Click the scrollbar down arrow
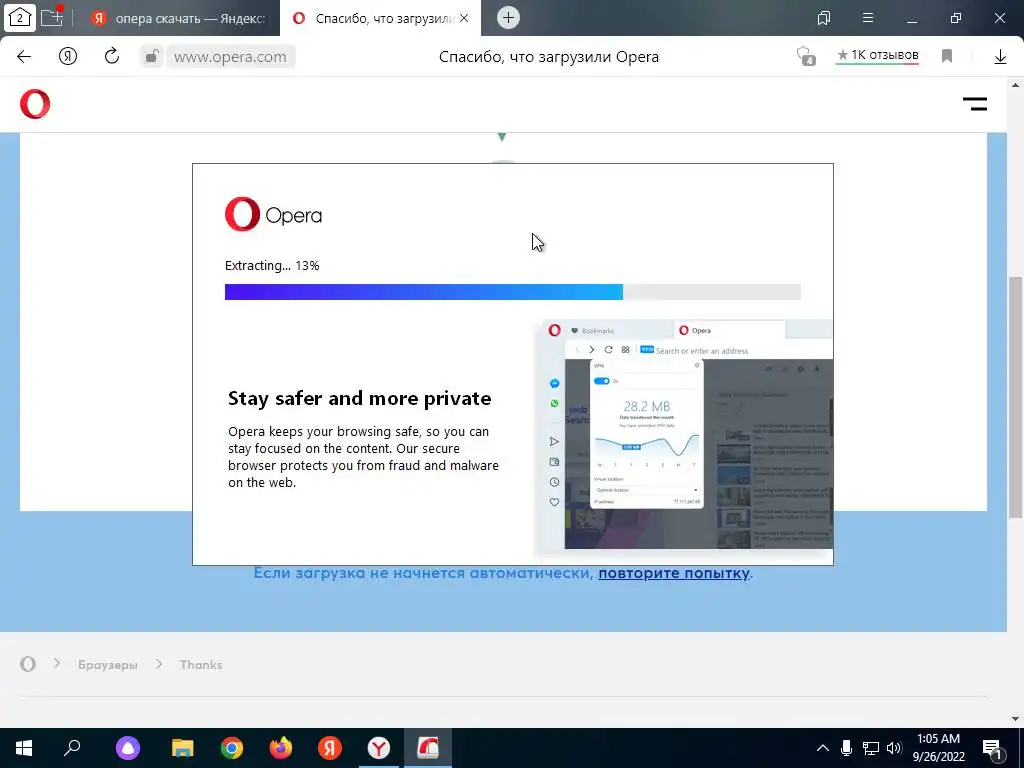The height and width of the screenshot is (768, 1024). click(1016, 719)
